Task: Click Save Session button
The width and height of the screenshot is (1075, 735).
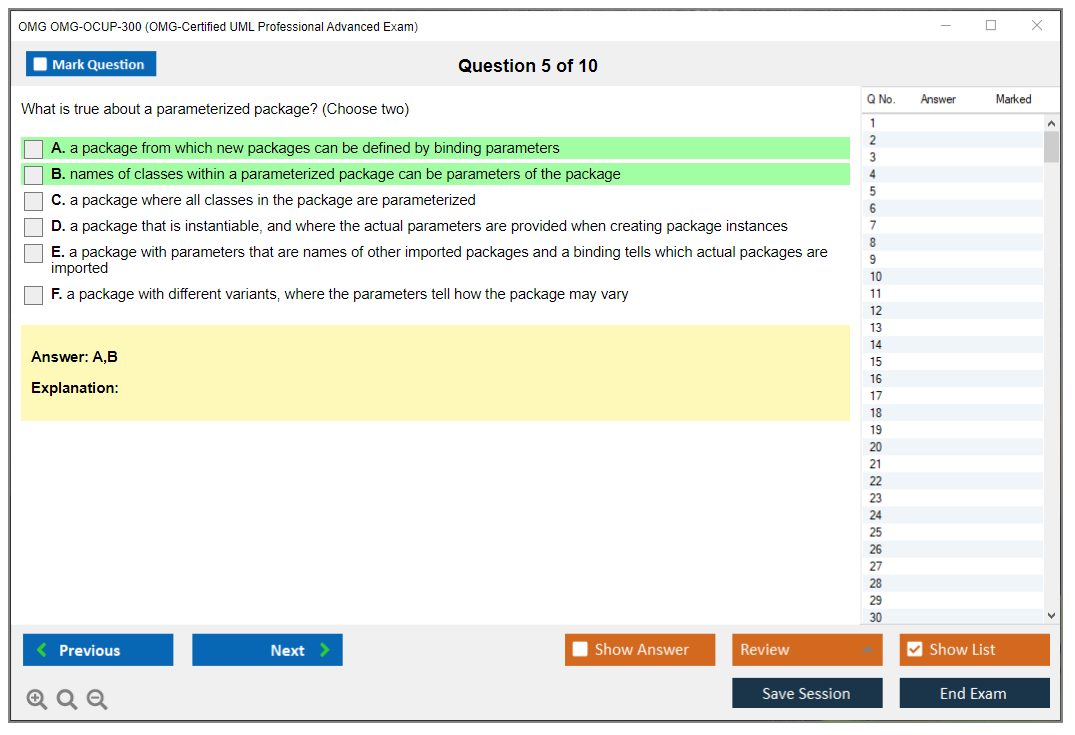Action: point(806,693)
